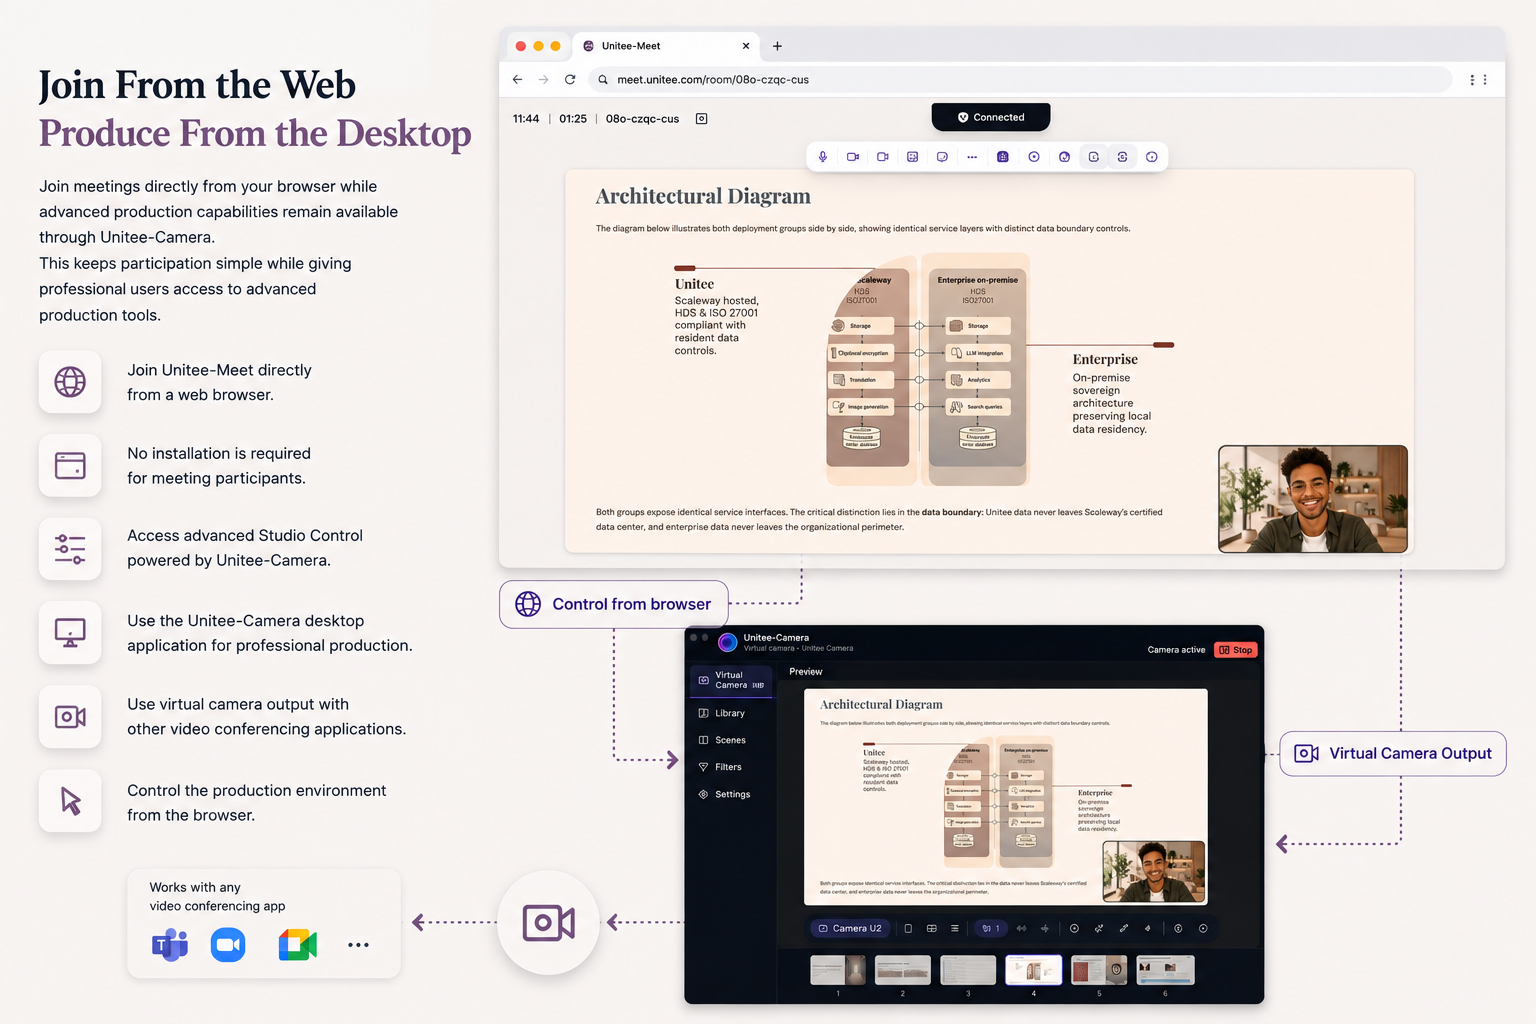
Task: Select slide thumbnail number 6
Action: [1165, 970]
